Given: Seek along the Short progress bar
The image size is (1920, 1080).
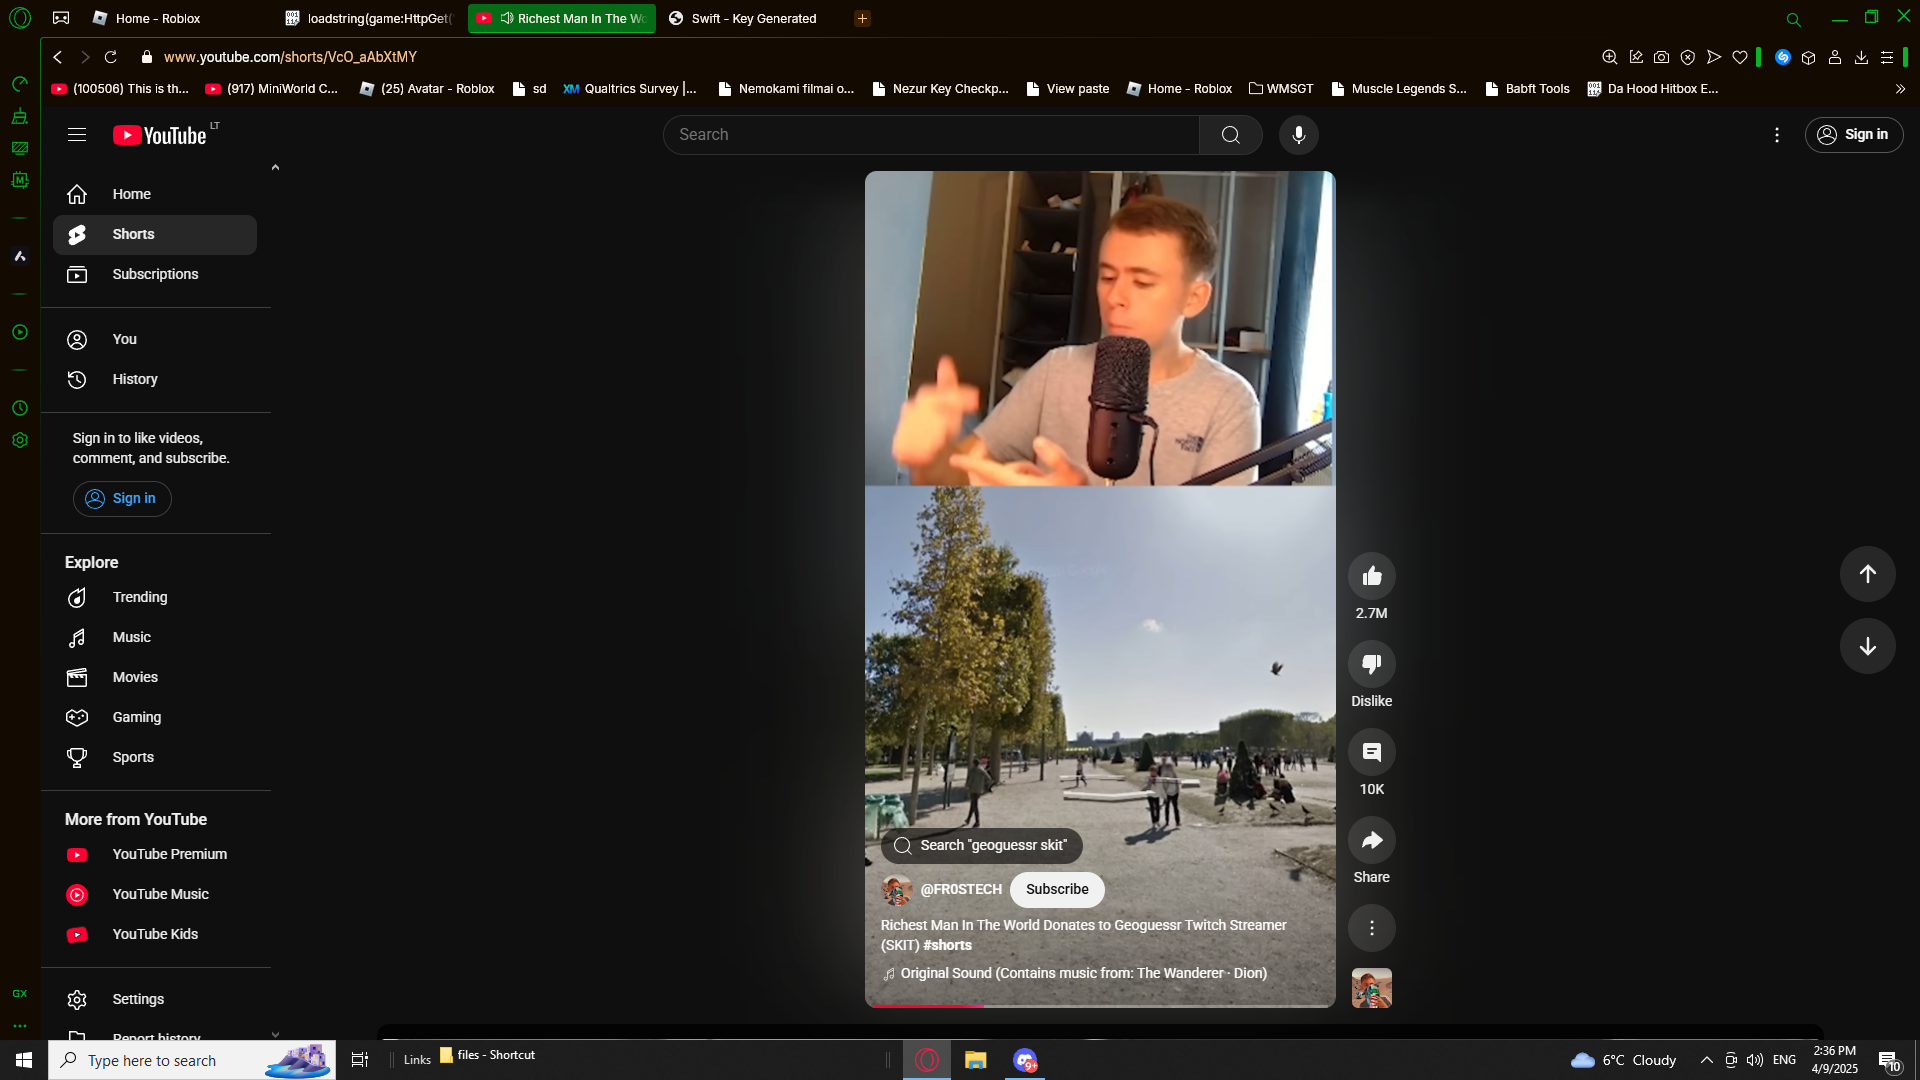Looking at the screenshot, I should pyautogui.click(x=1100, y=1005).
